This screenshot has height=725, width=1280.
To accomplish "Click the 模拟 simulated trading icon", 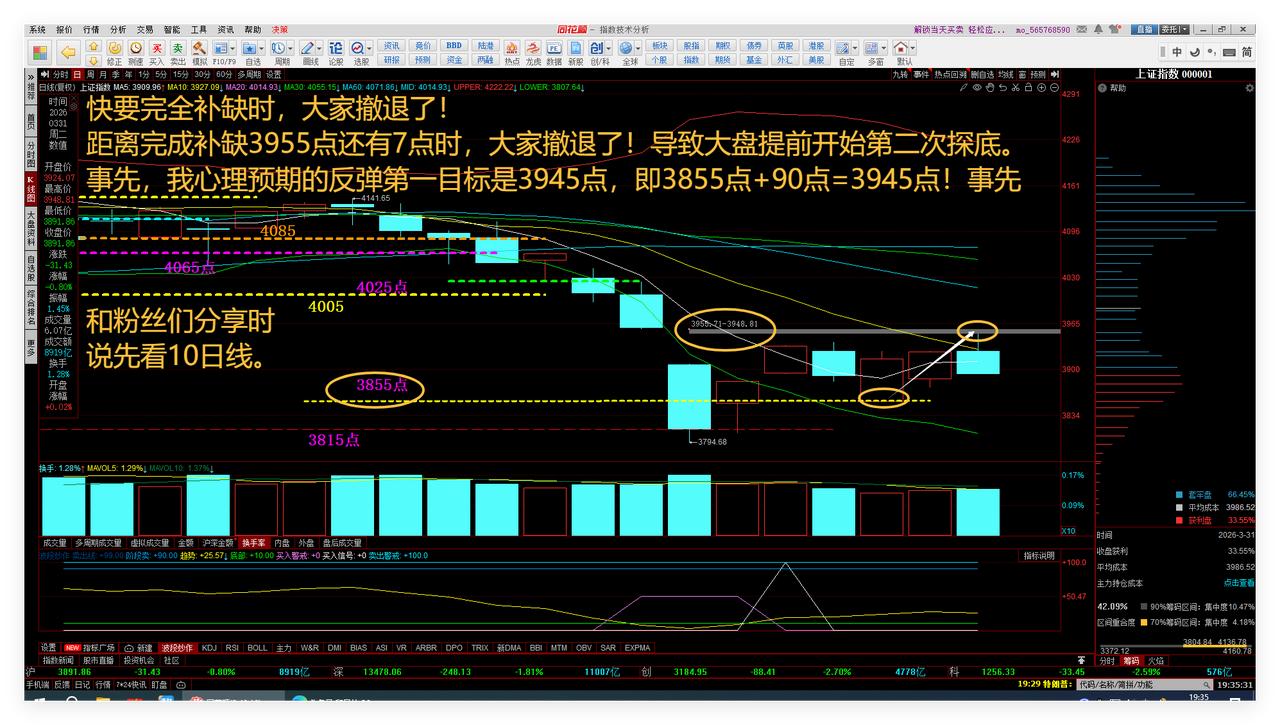I will coord(201,47).
